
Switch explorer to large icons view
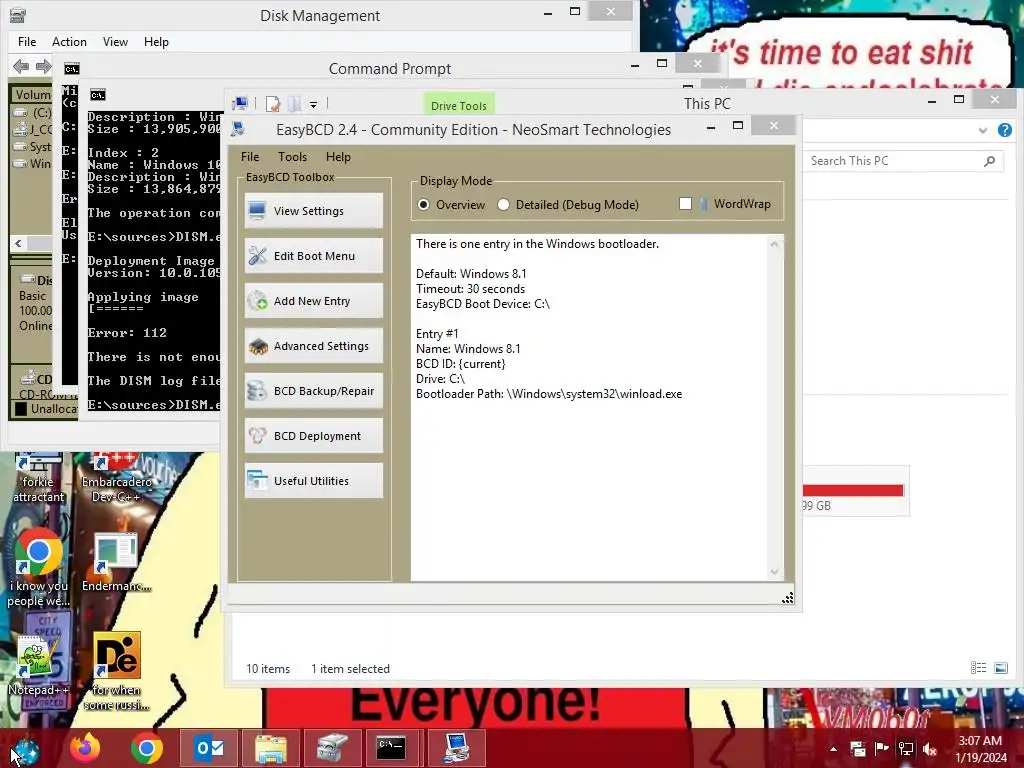point(1000,667)
